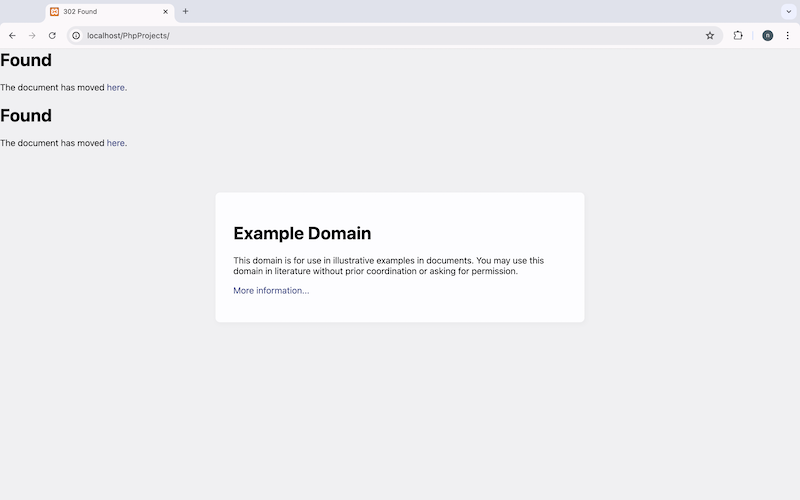Follow the first 'here' link
Viewport: 800px width, 500px height.
(x=115, y=87)
